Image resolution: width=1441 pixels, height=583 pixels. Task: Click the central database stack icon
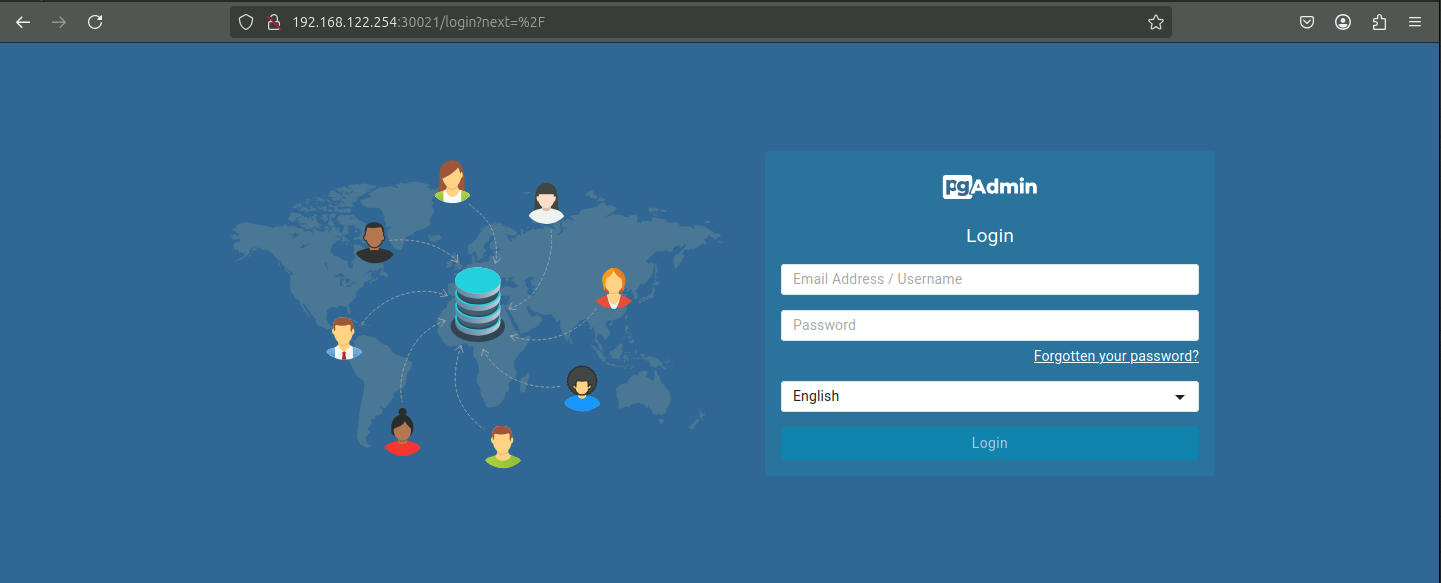click(477, 304)
